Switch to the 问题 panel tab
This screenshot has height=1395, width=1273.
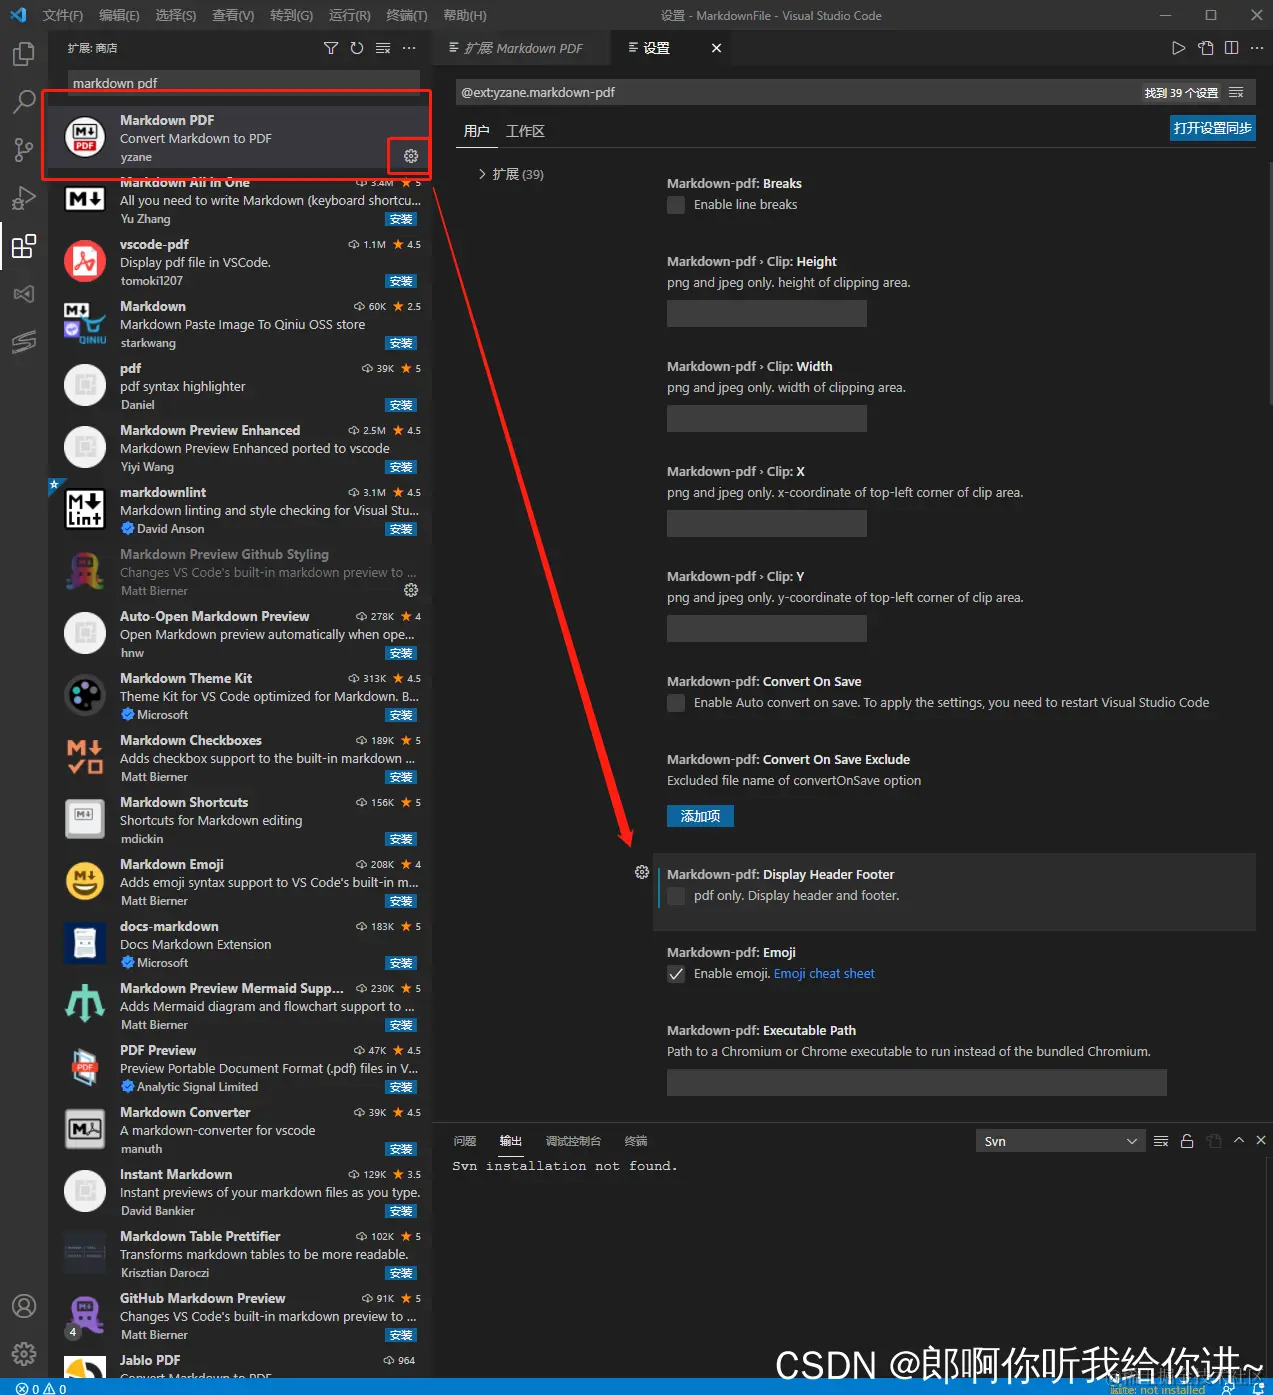click(x=465, y=1141)
